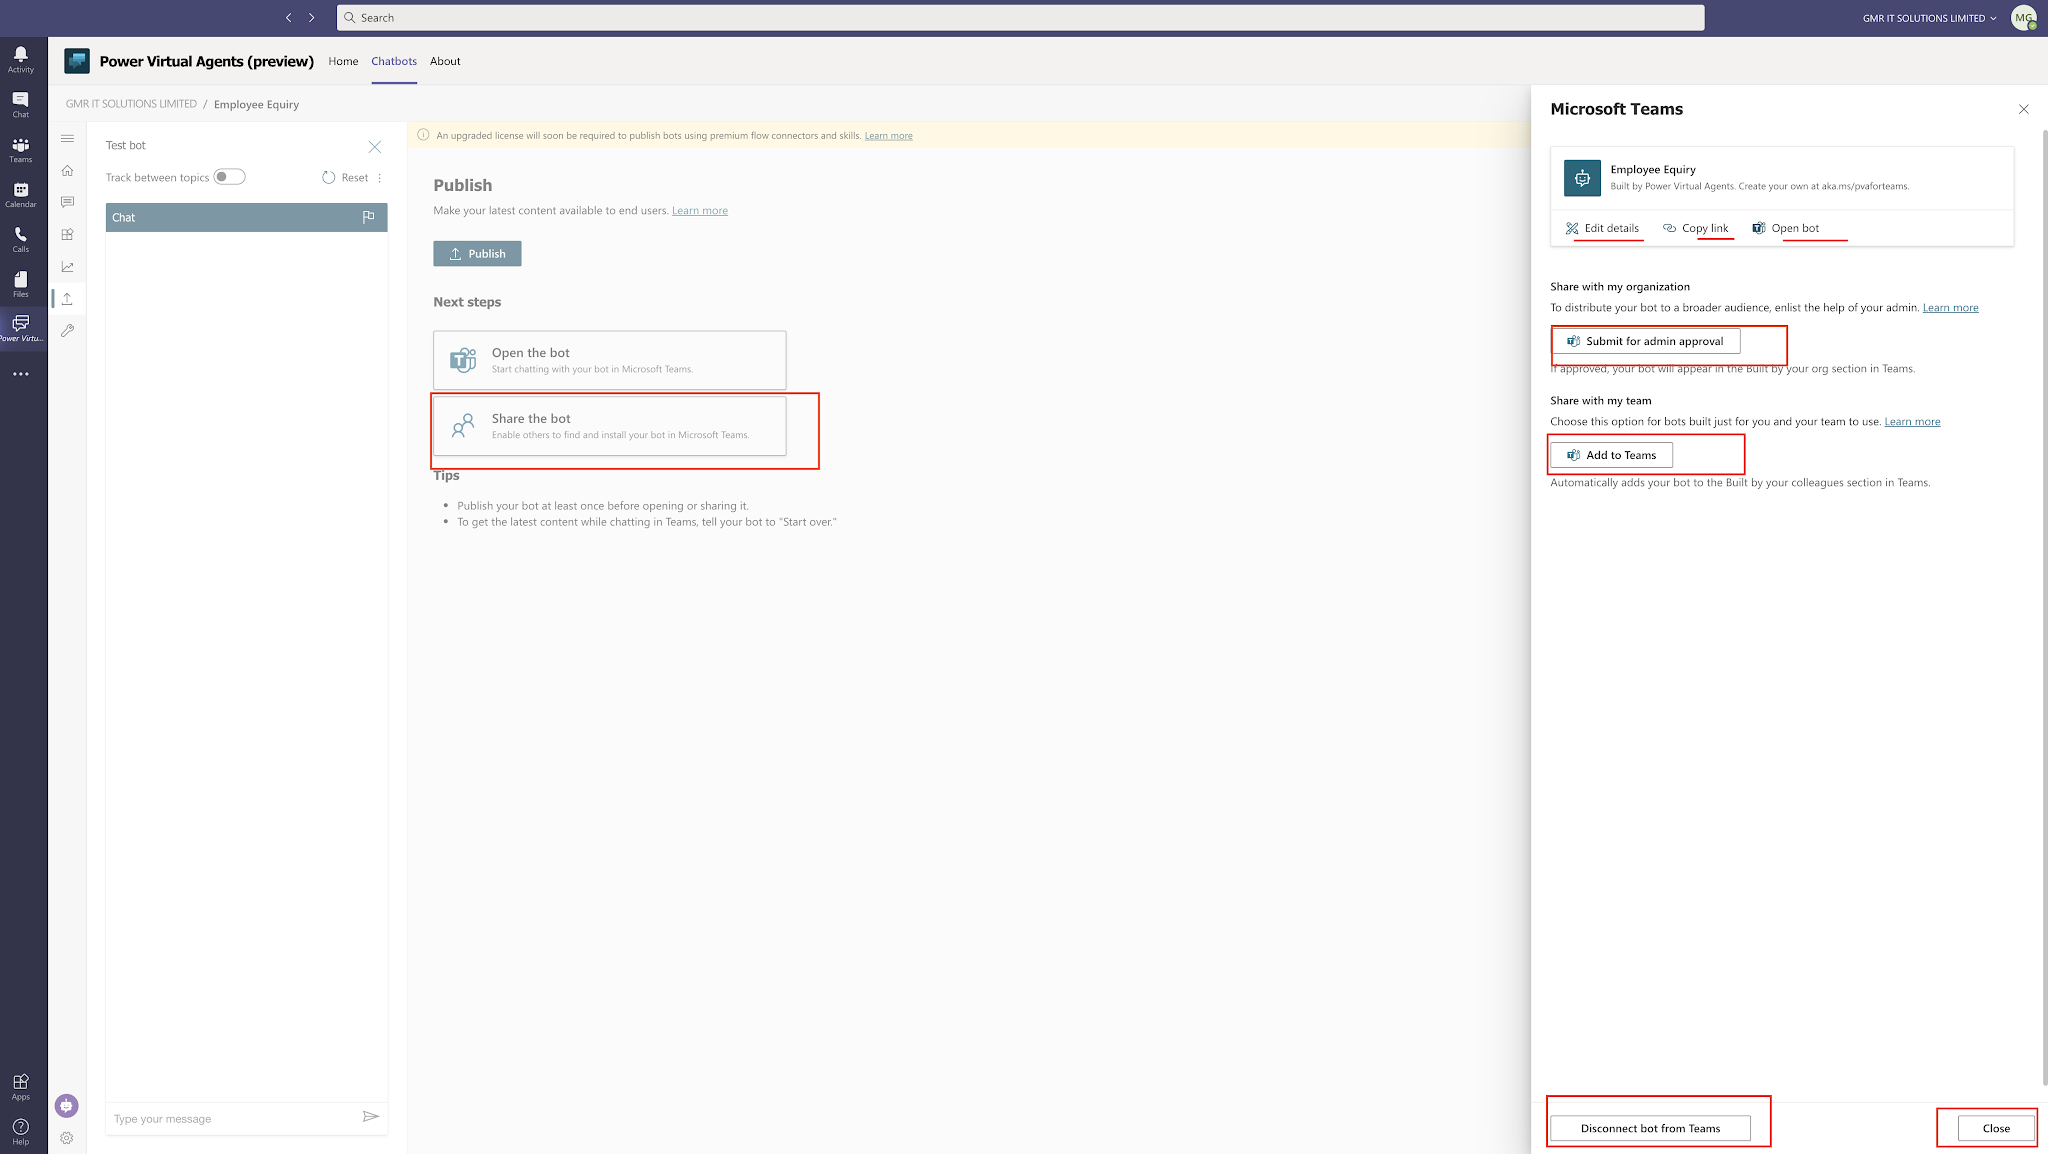The height and width of the screenshot is (1154, 2048).
Task: Click Disconnect bot from Teams button
Action: pos(1650,1128)
